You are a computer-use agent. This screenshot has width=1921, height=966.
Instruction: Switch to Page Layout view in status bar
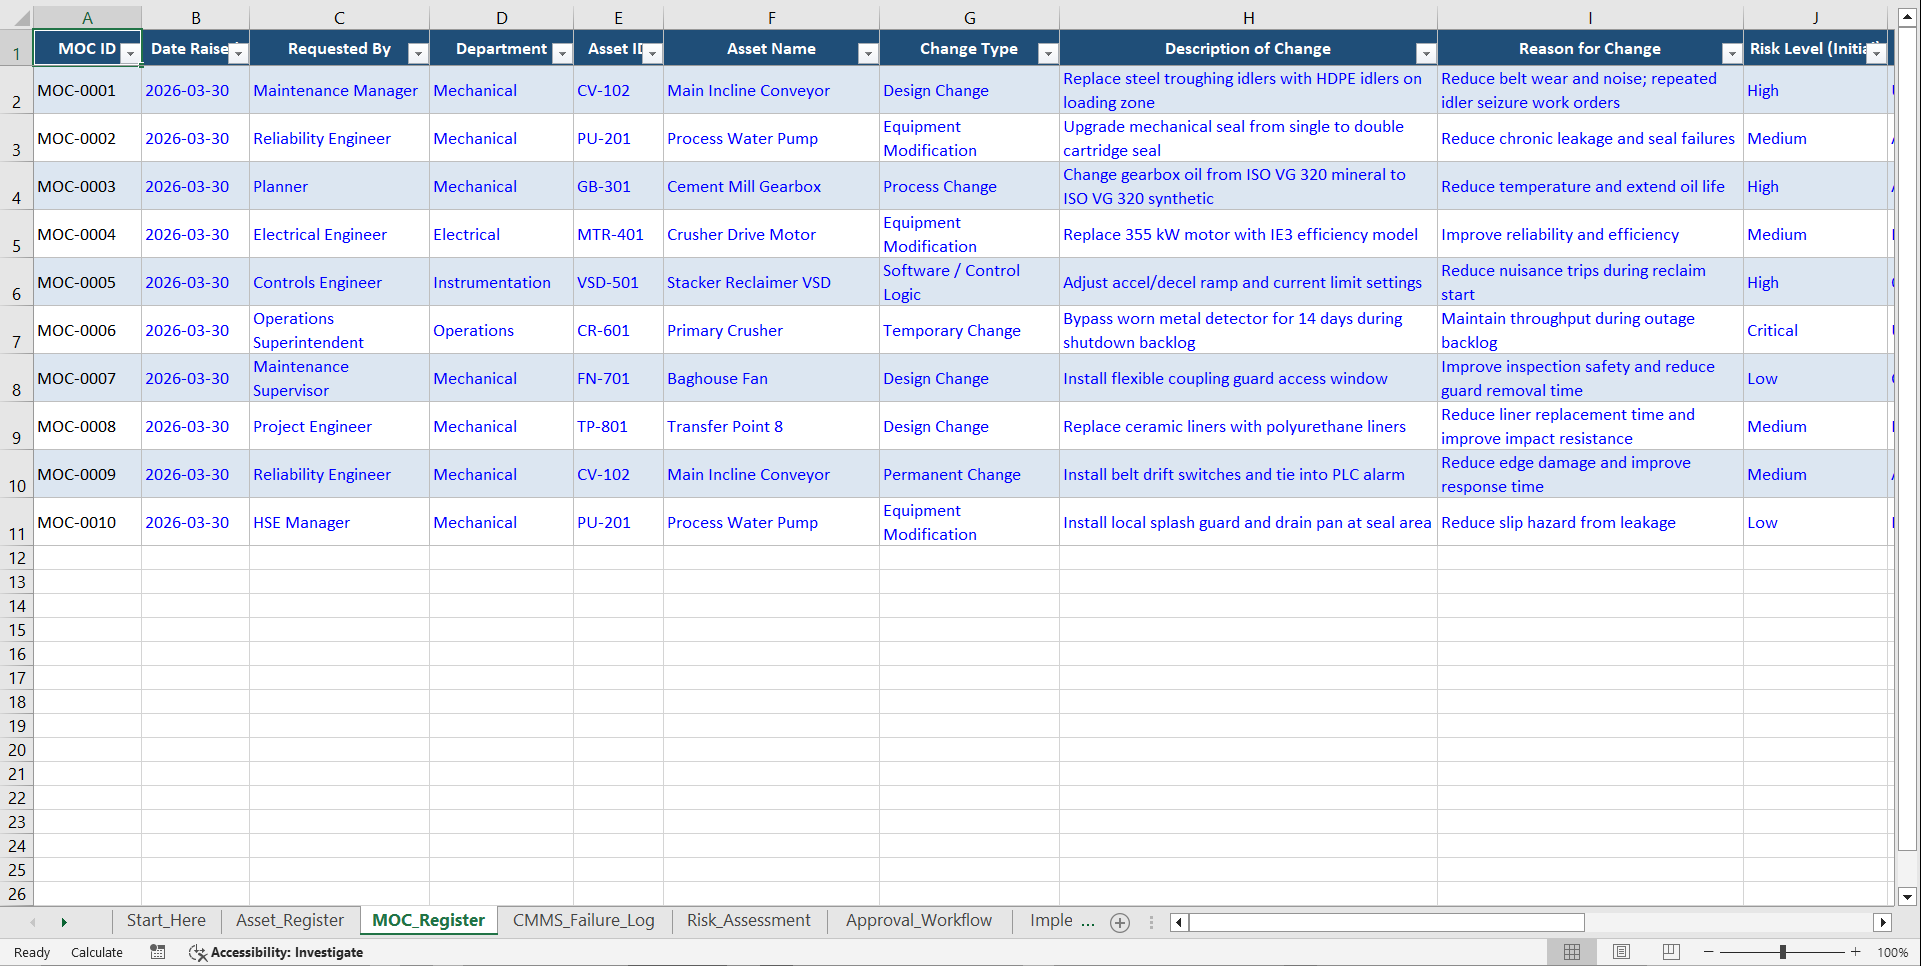tap(1621, 951)
